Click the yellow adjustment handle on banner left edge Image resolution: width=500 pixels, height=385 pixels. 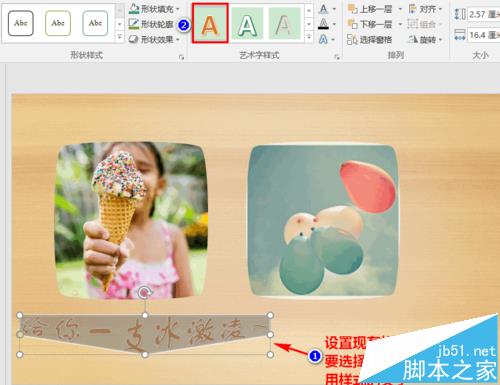(x=20, y=334)
